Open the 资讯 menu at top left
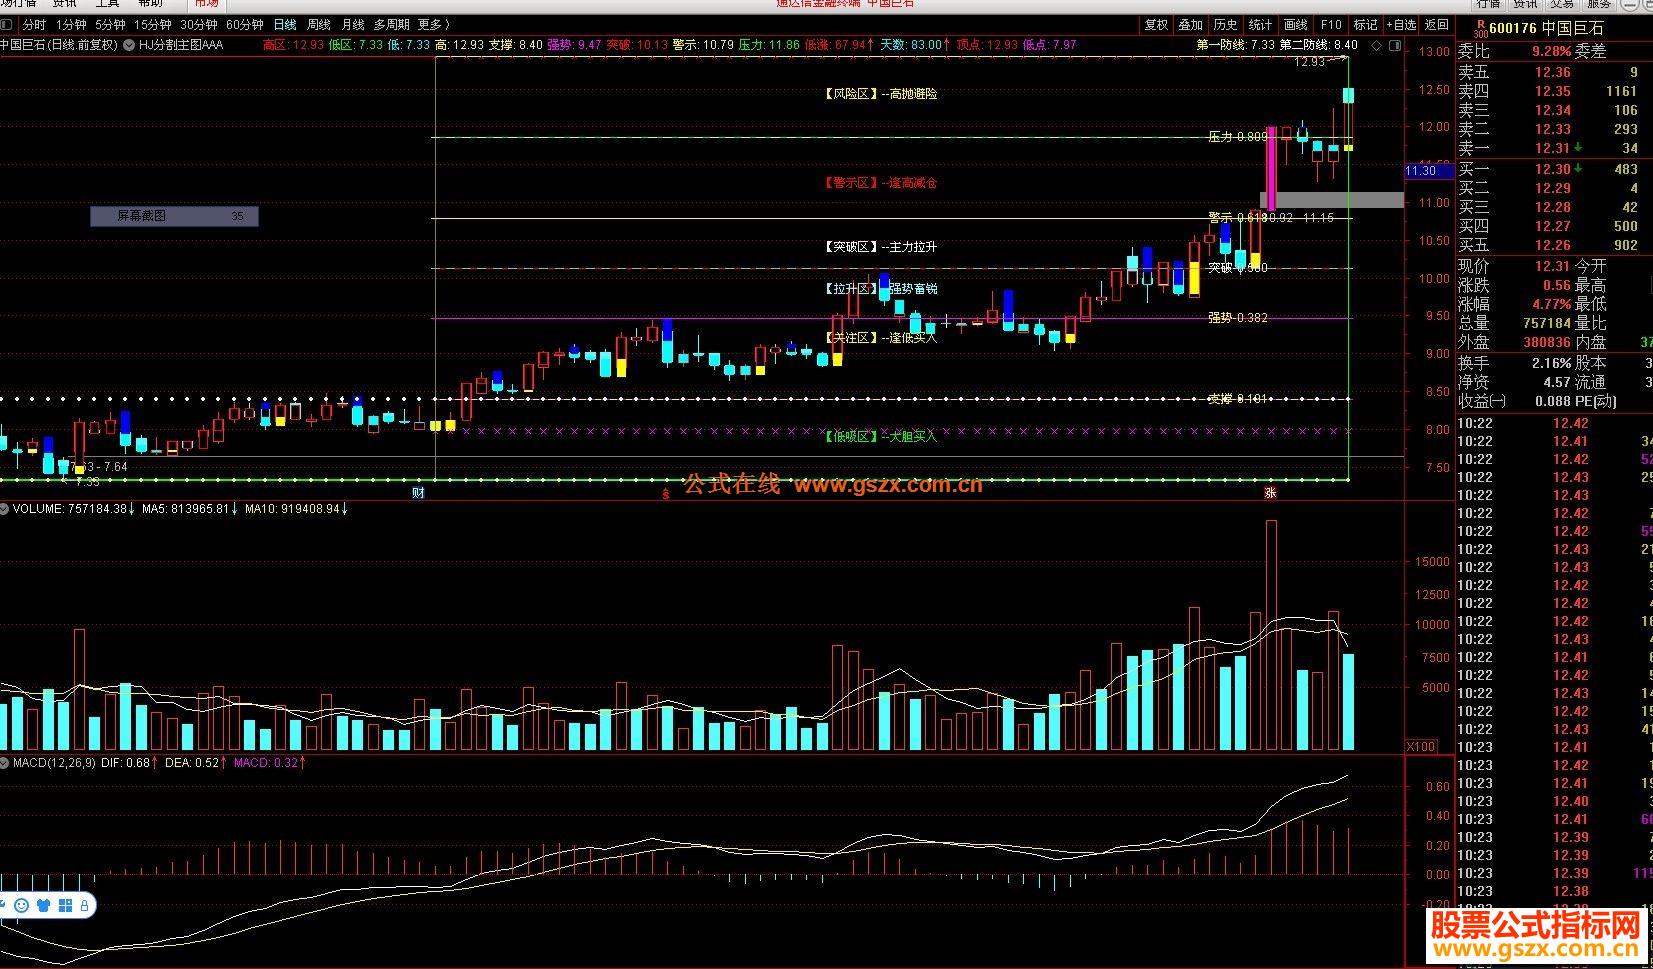 coord(64,4)
